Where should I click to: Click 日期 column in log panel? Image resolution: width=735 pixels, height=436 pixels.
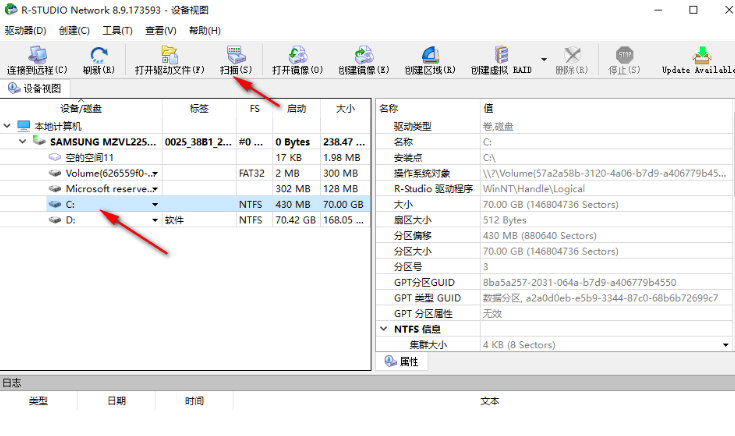(x=116, y=401)
